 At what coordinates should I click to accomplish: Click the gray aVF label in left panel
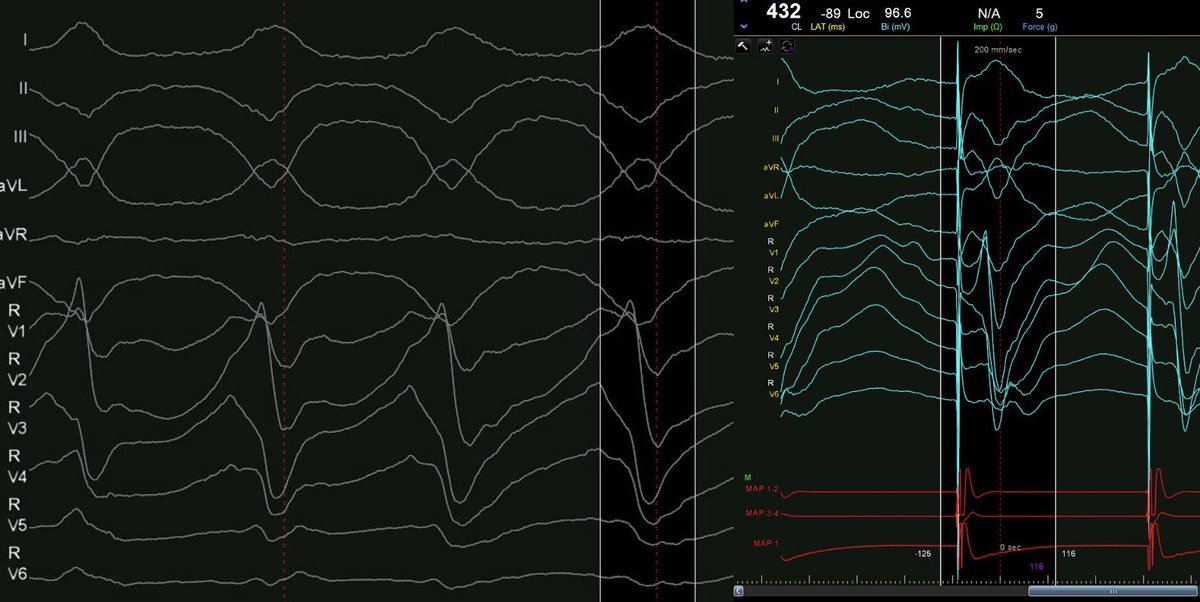pos(14,284)
